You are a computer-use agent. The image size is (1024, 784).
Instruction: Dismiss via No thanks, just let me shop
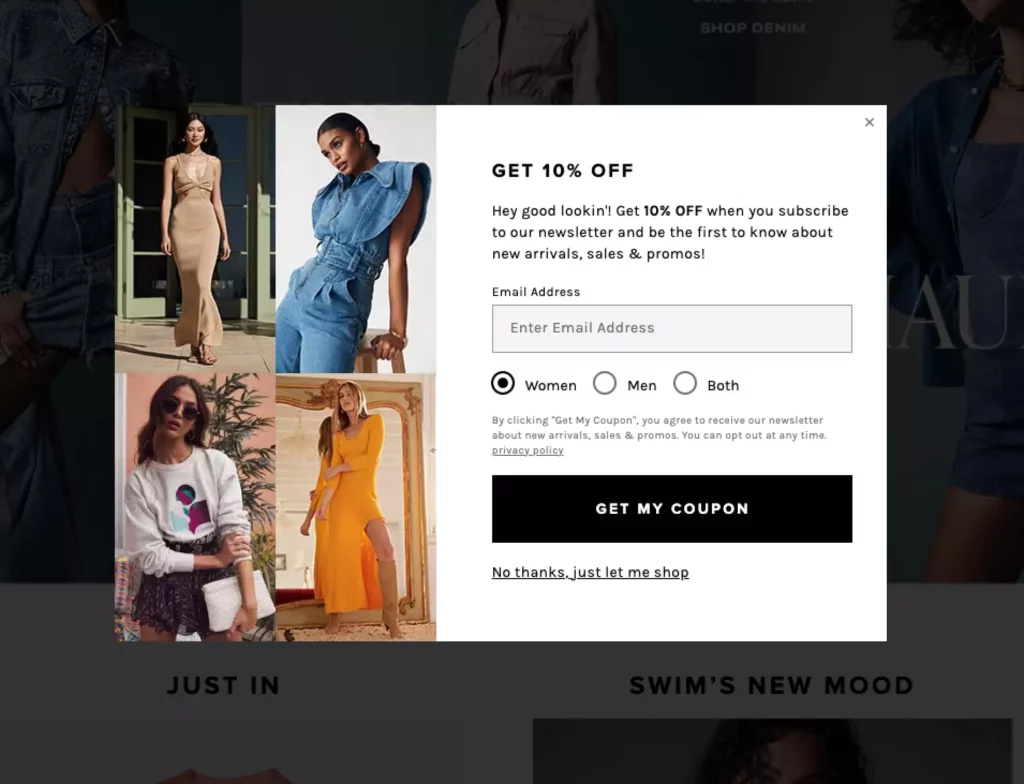[x=590, y=572]
